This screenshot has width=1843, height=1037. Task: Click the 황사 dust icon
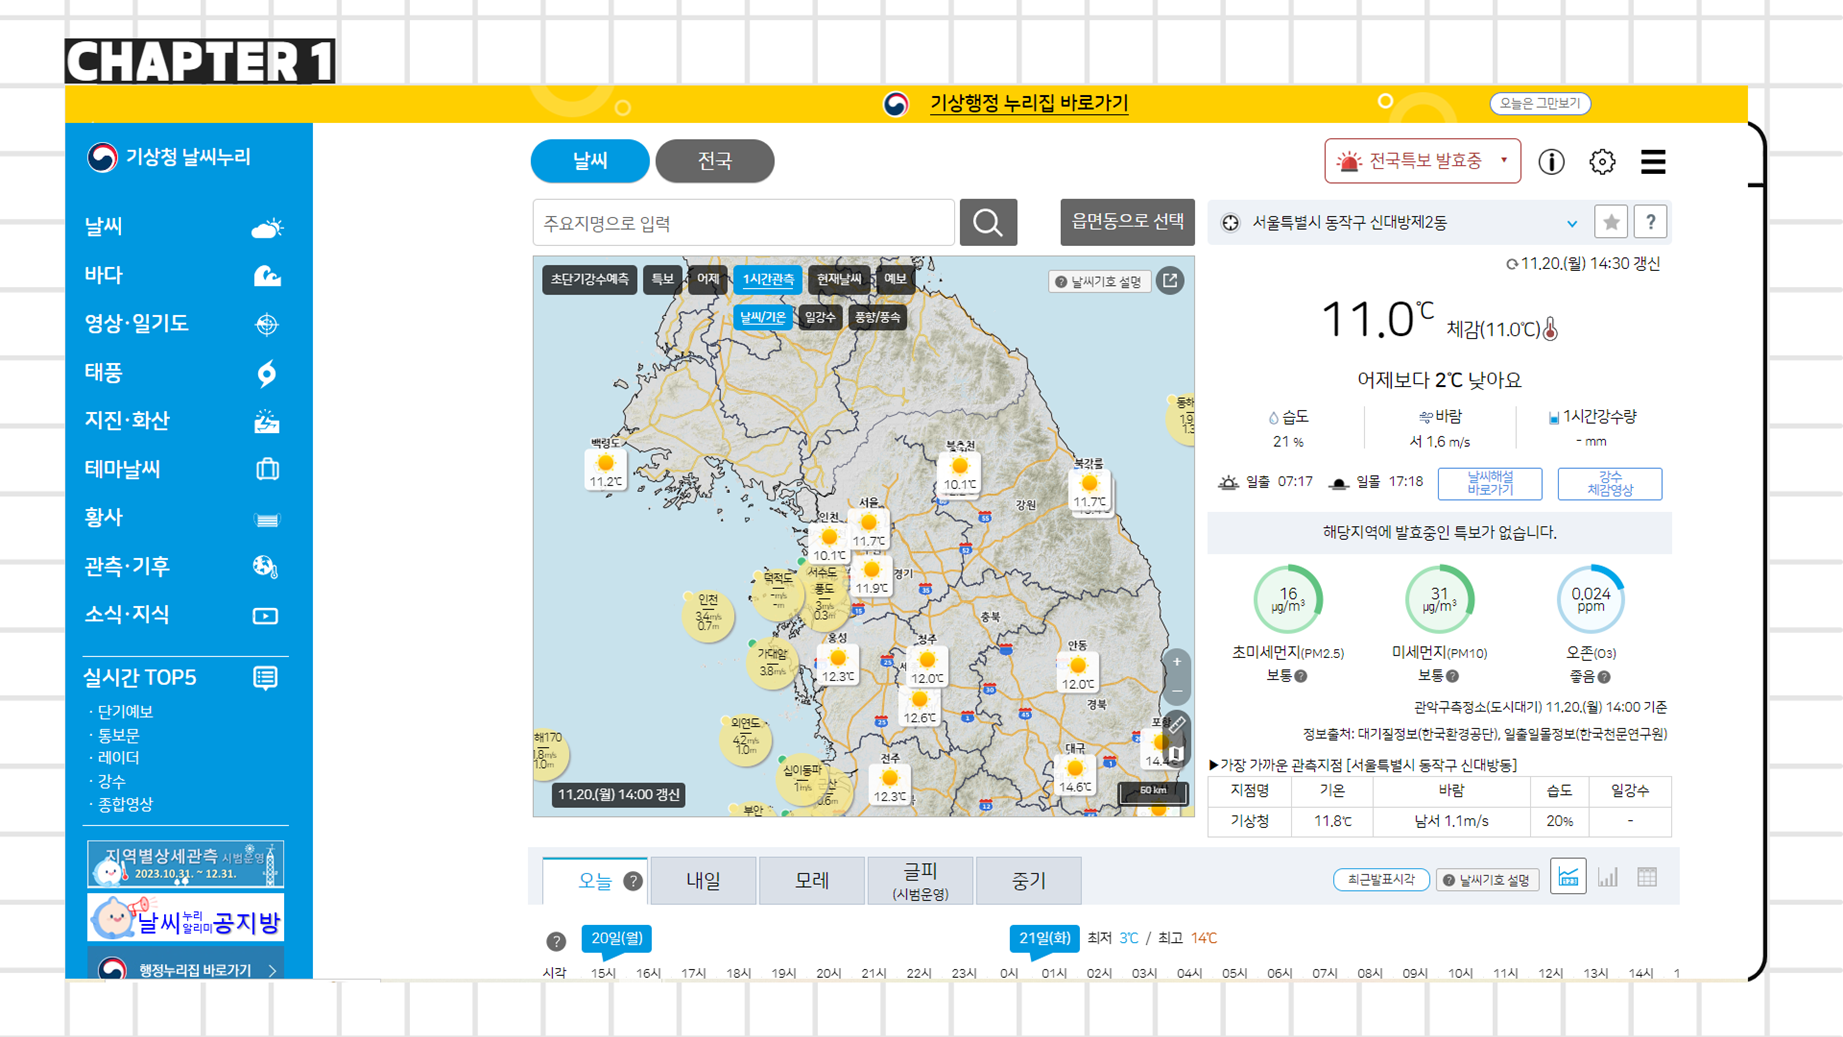coord(266,519)
